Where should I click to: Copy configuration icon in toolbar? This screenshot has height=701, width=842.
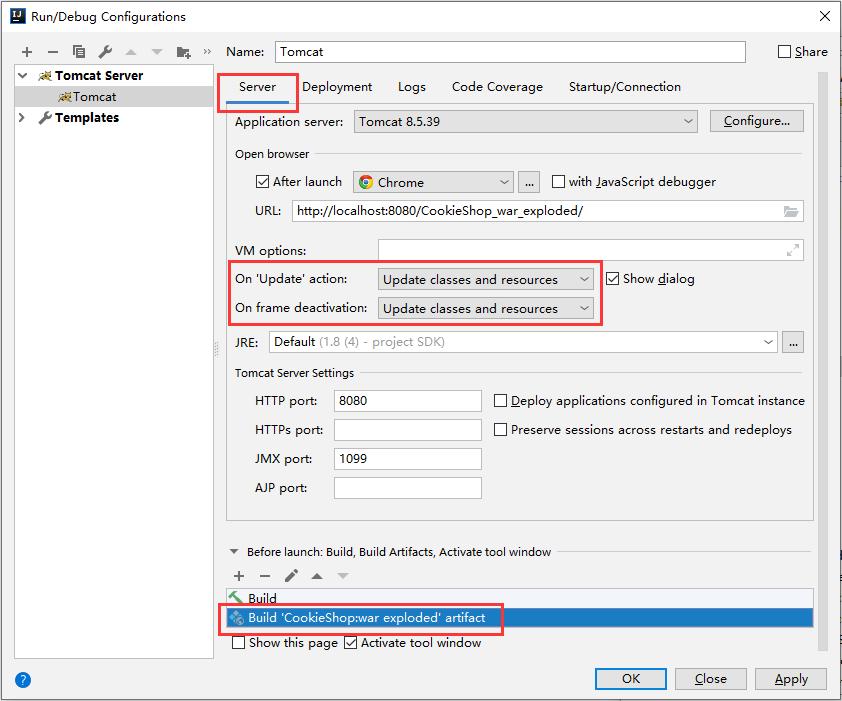pos(79,52)
